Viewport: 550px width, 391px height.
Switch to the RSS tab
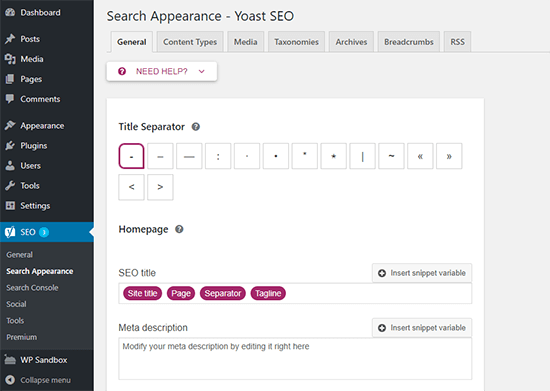[457, 42]
